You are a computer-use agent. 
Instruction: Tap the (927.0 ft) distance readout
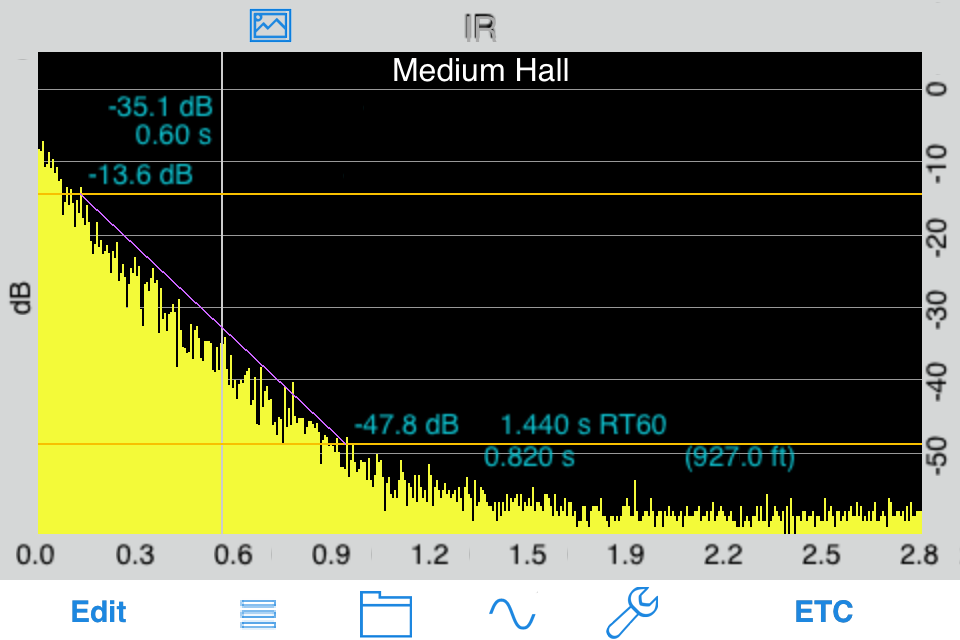740,457
